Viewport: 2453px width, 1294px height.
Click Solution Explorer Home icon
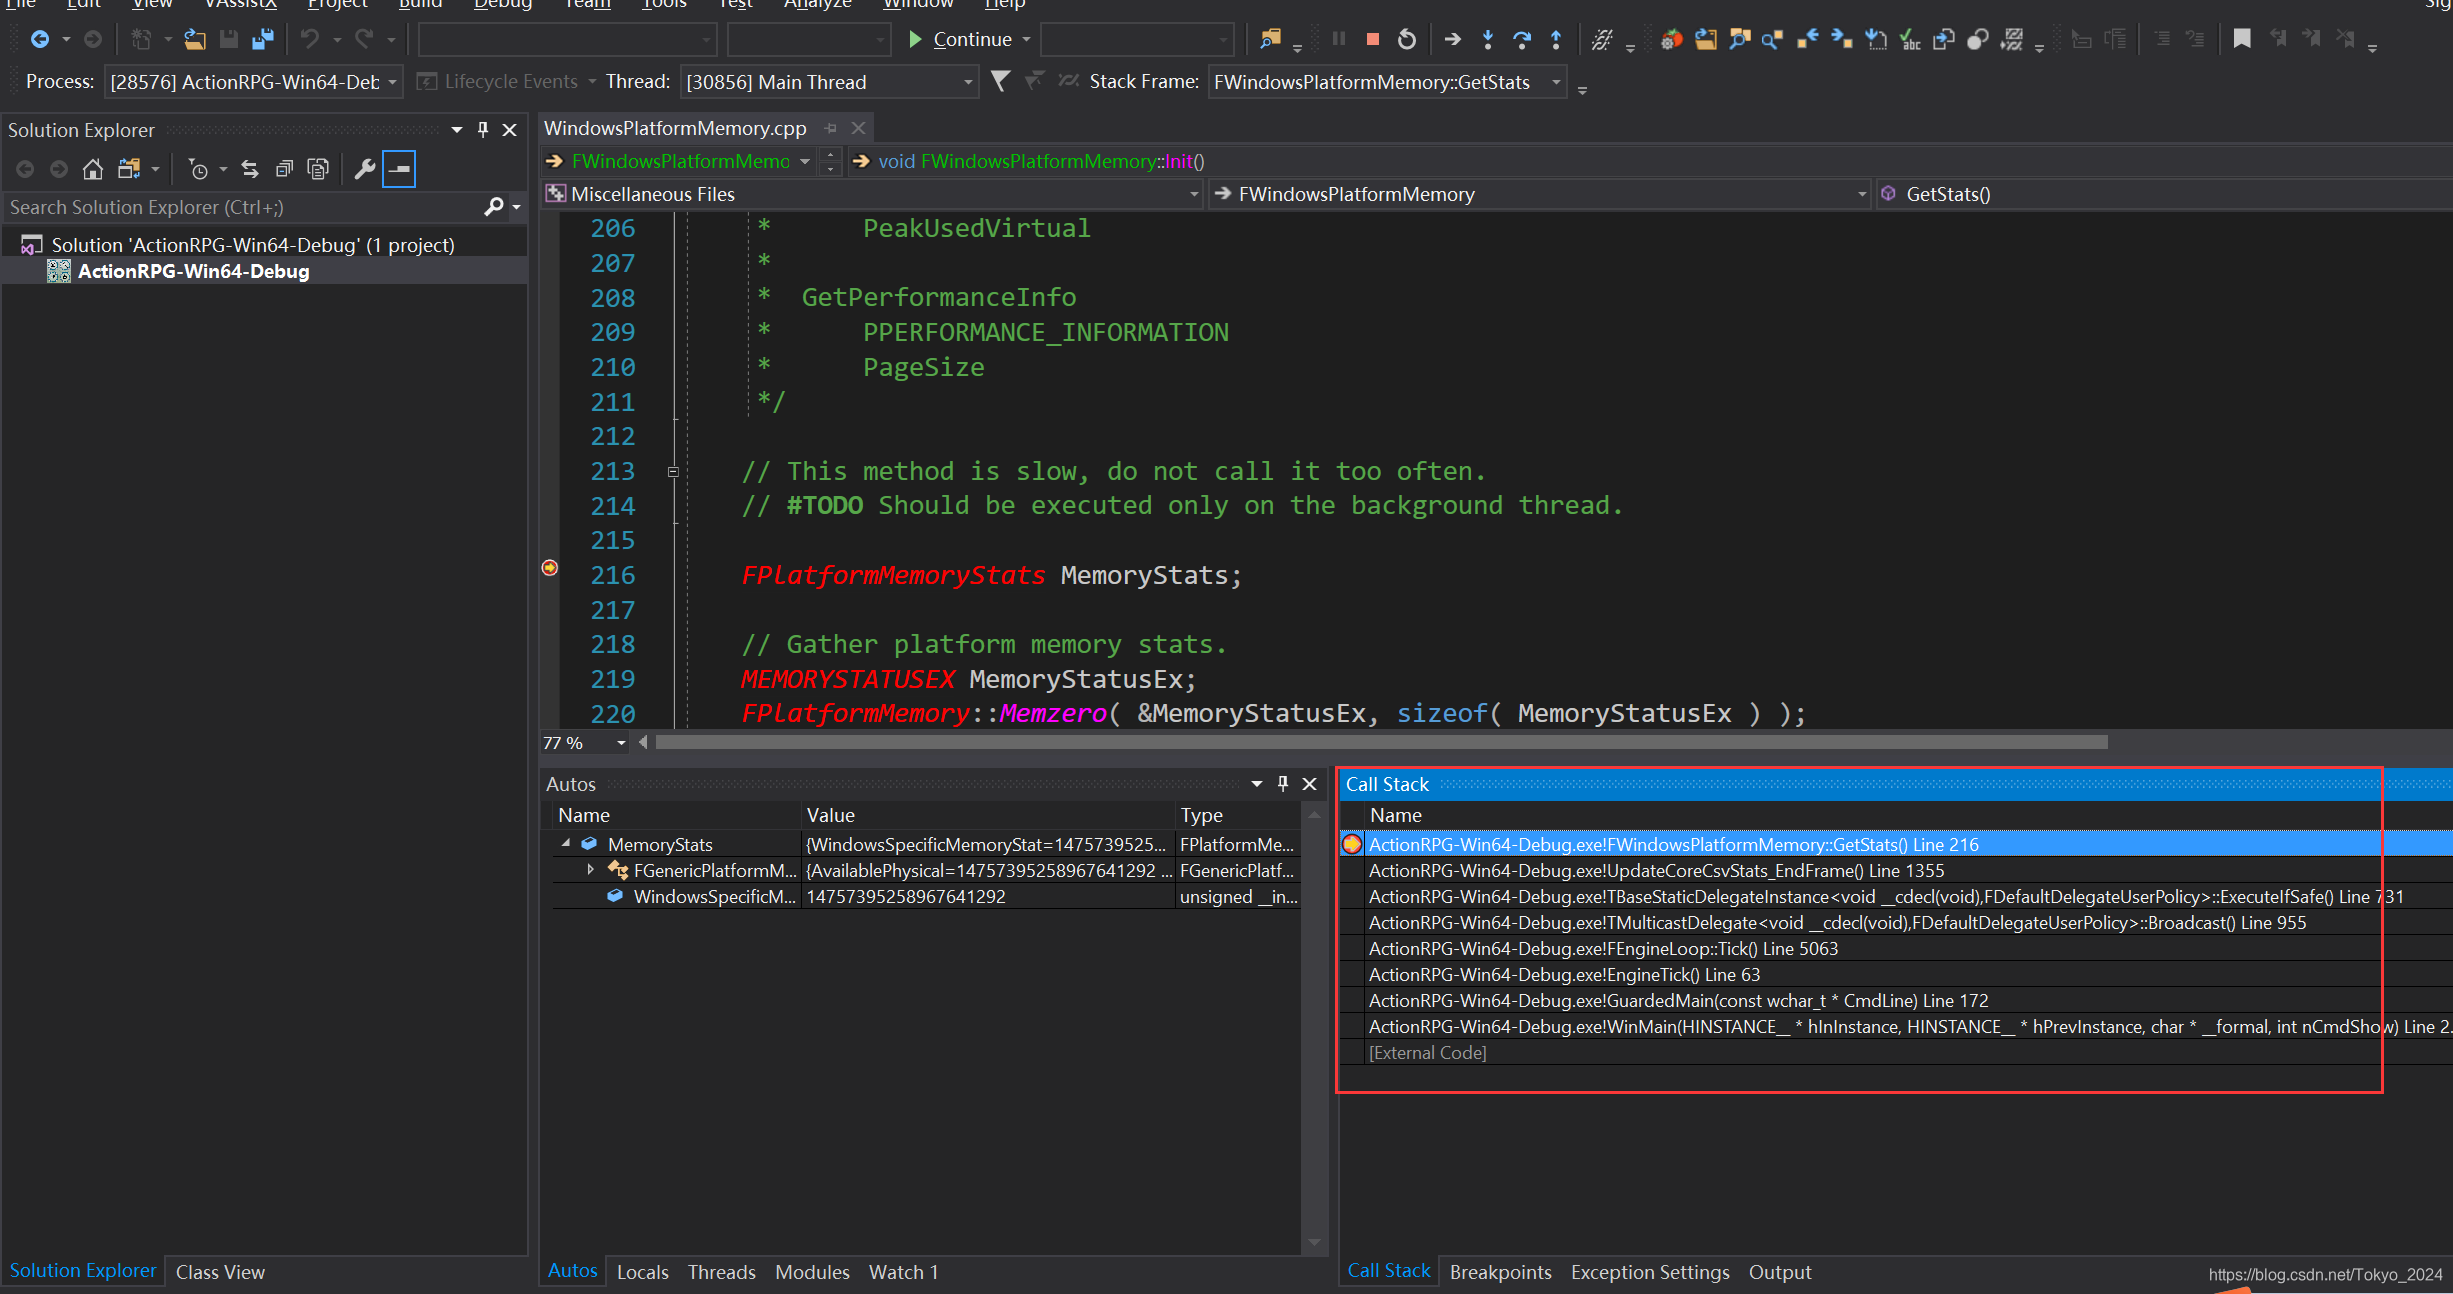93,169
